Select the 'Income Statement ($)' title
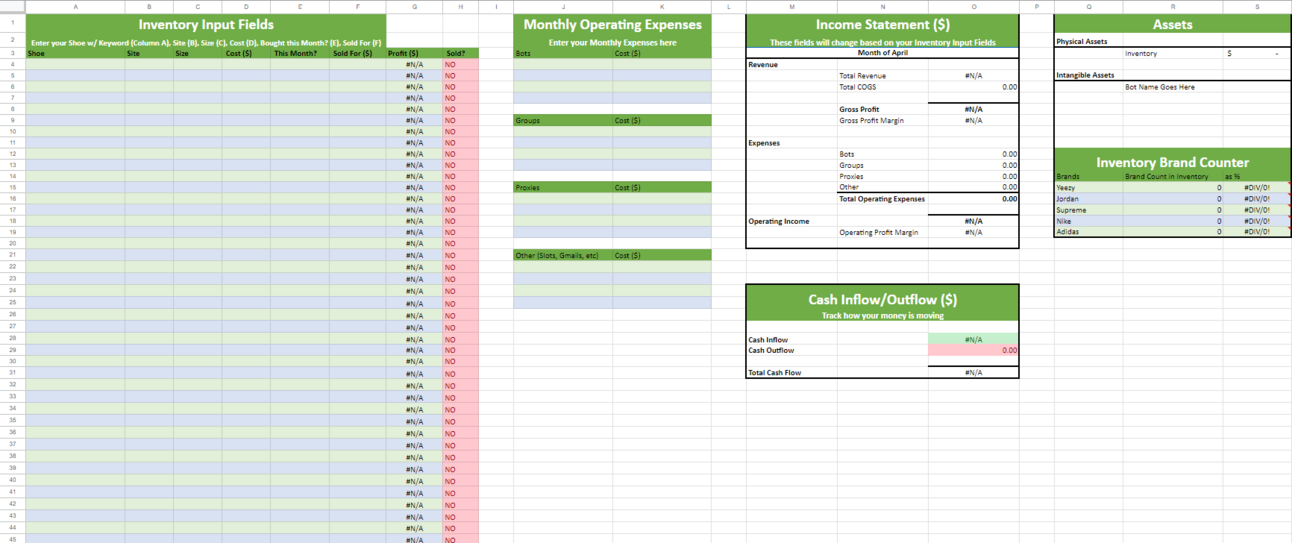Image resolution: width=1292 pixels, height=543 pixels. pyautogui.click(x=882, y=24)
